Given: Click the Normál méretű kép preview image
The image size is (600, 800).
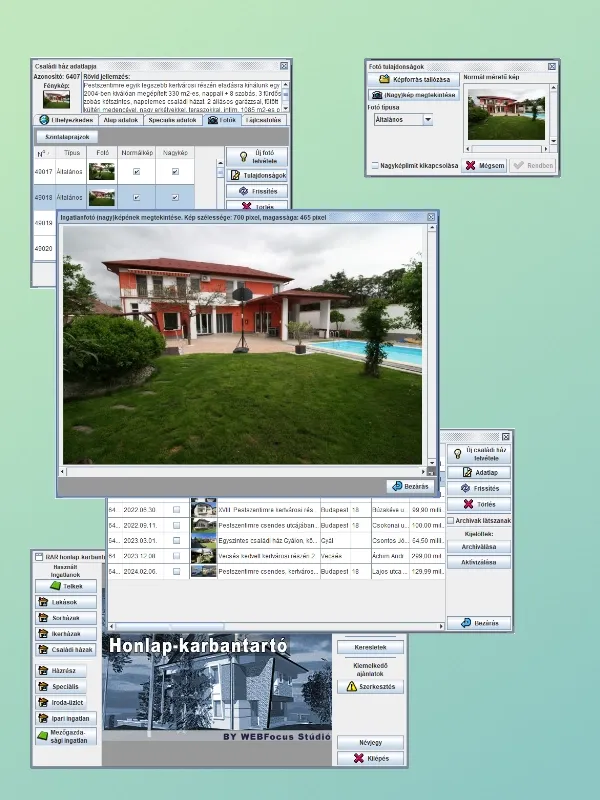Looking at the screenshot, I should coord(506,115).
